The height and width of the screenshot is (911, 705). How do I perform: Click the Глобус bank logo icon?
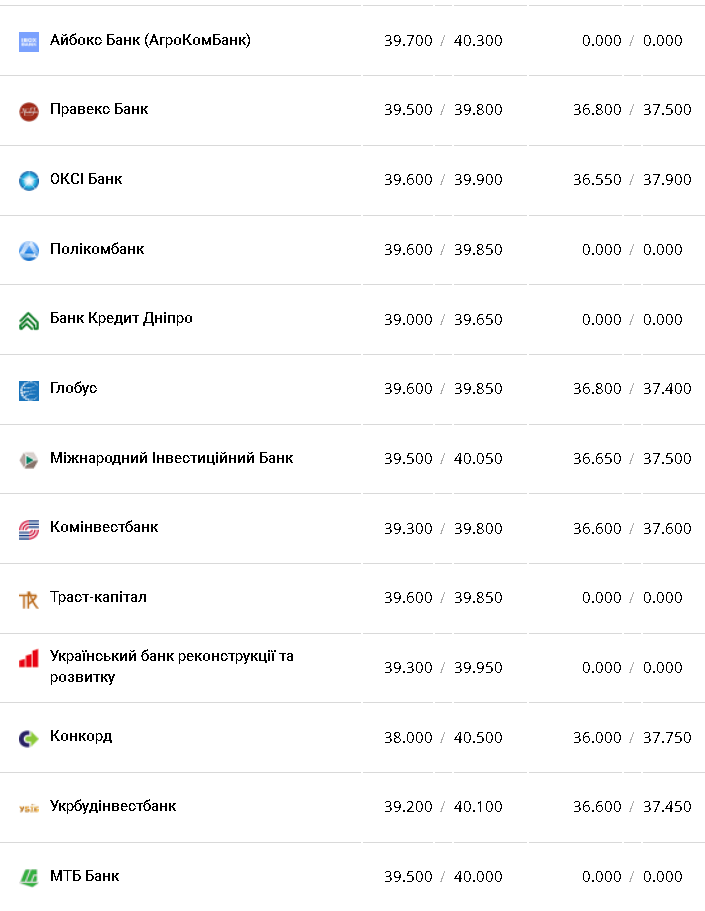[28, 390]
